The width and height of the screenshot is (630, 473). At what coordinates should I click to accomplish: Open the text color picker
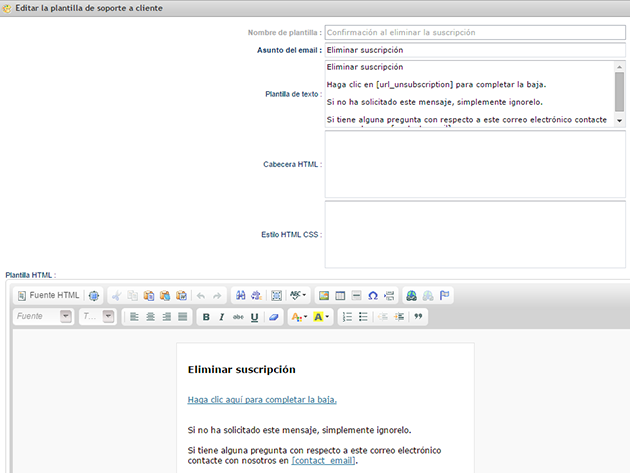click(299, 317)
